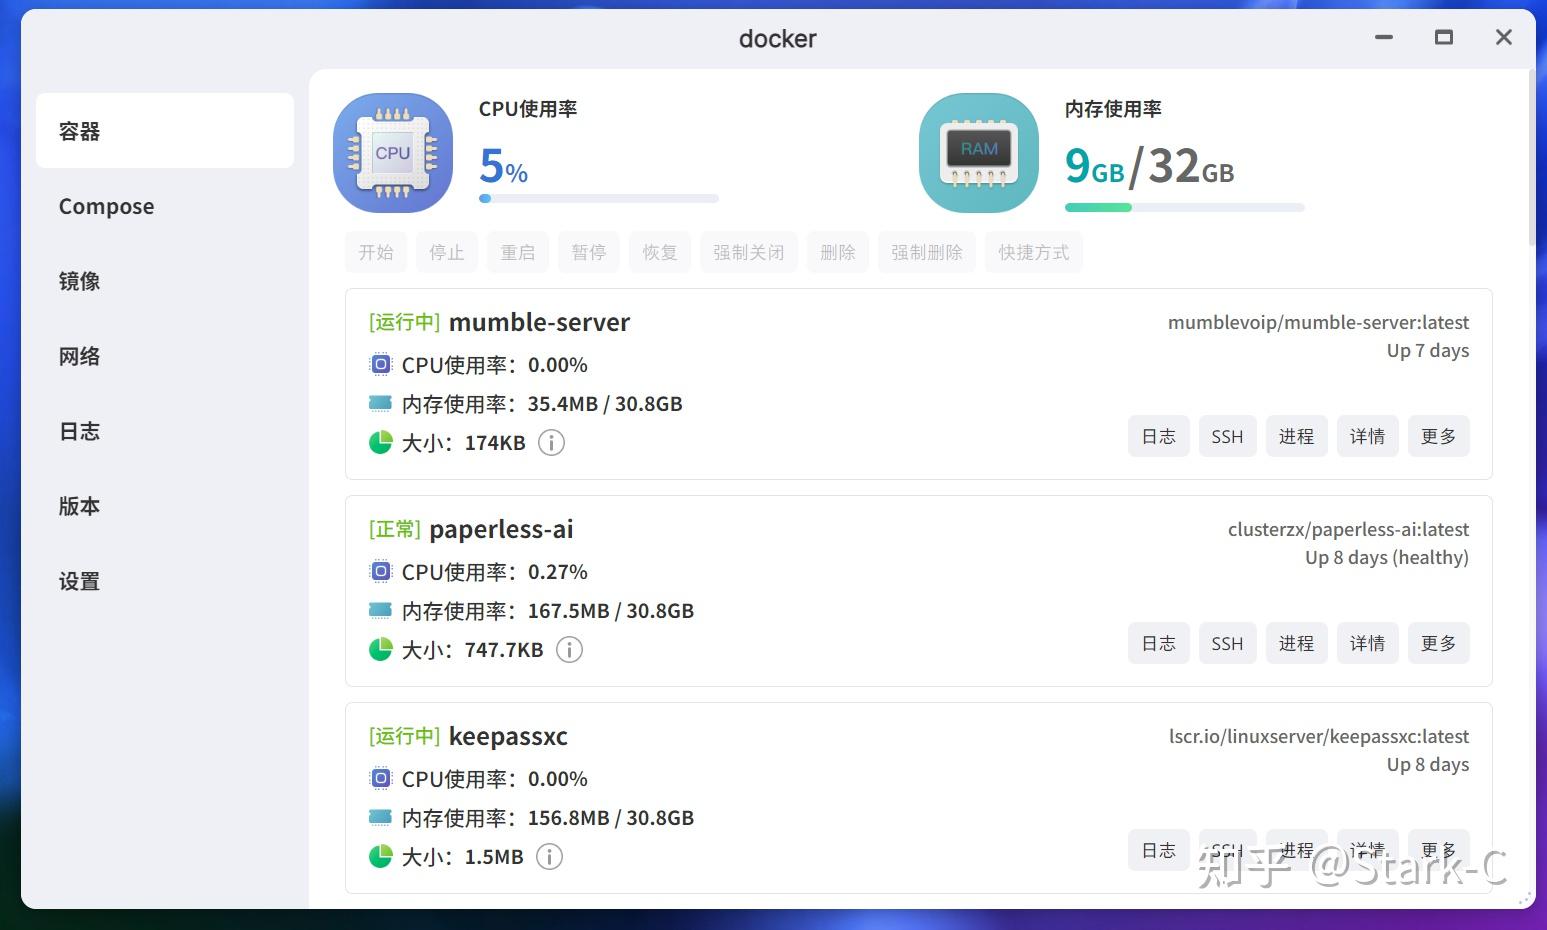The height and width of the screenshot is (930, 1547).
Task: Open size info tooltip for mumble-server
Action: (x=551, y=442)
